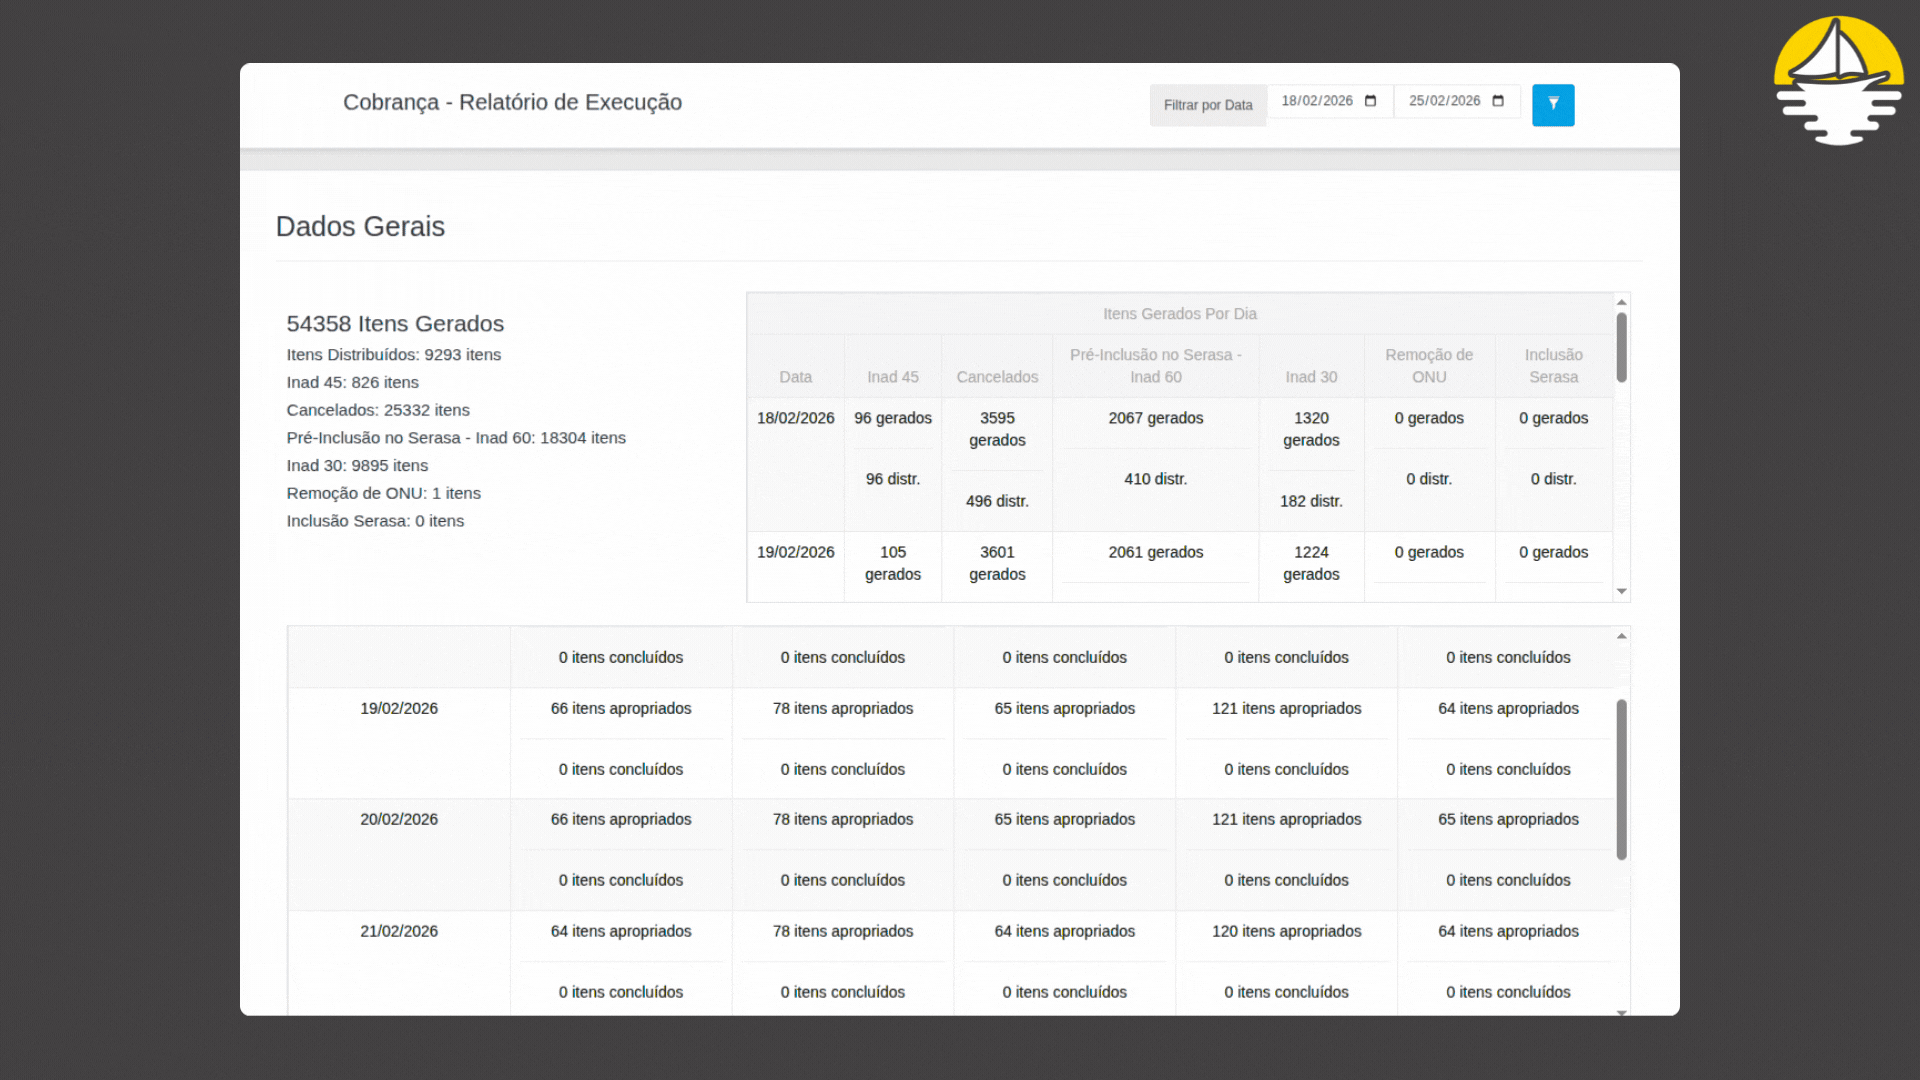Viewport: 1920px width, 1080px height.
Task: Click down arrow of lower table scrollbar
Action: pyautogui.click(x=1622, y=1012)
